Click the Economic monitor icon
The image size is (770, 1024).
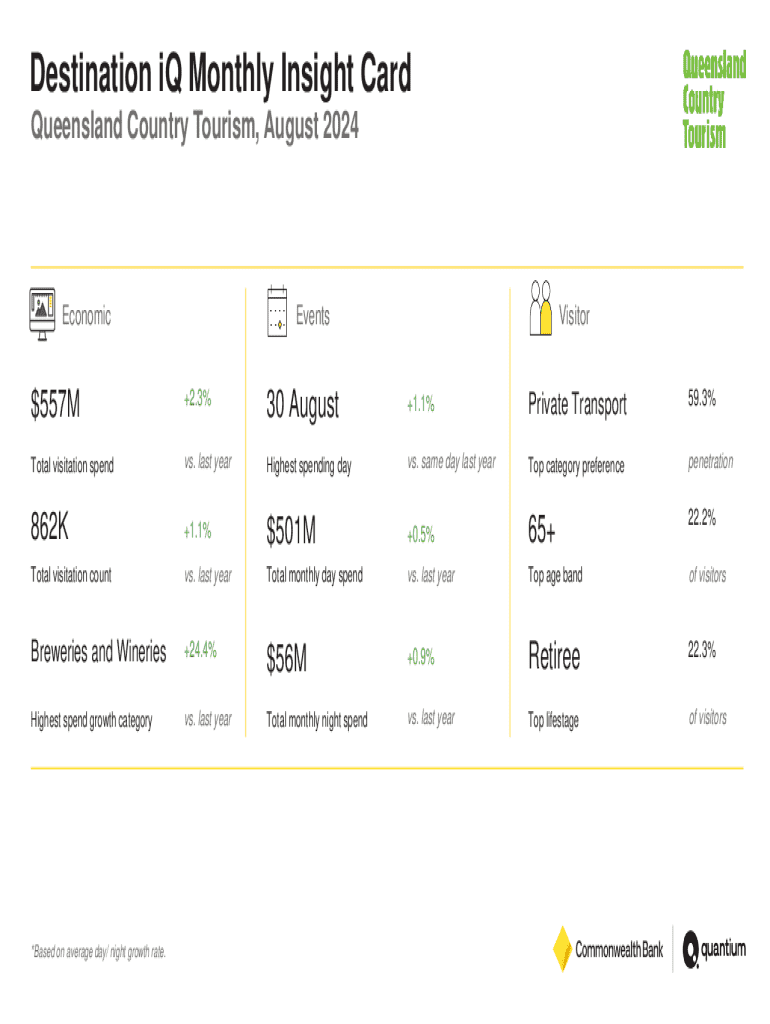pyautogui.click(x=41, y=315)
